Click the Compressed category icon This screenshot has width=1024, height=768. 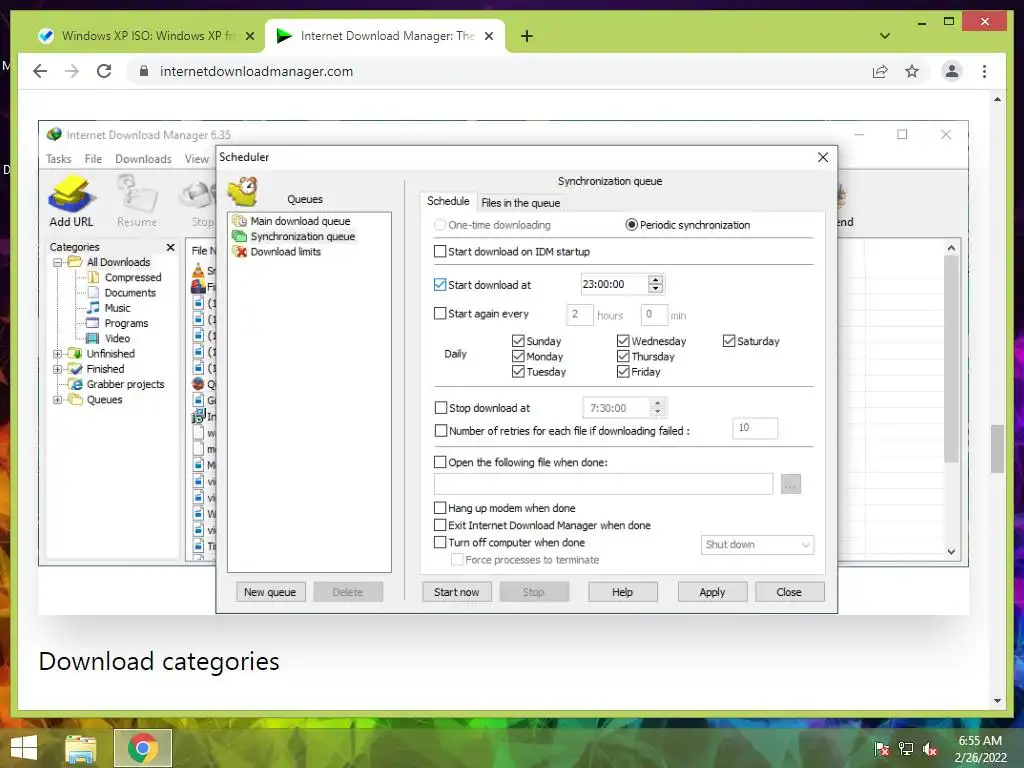[93, 277]
